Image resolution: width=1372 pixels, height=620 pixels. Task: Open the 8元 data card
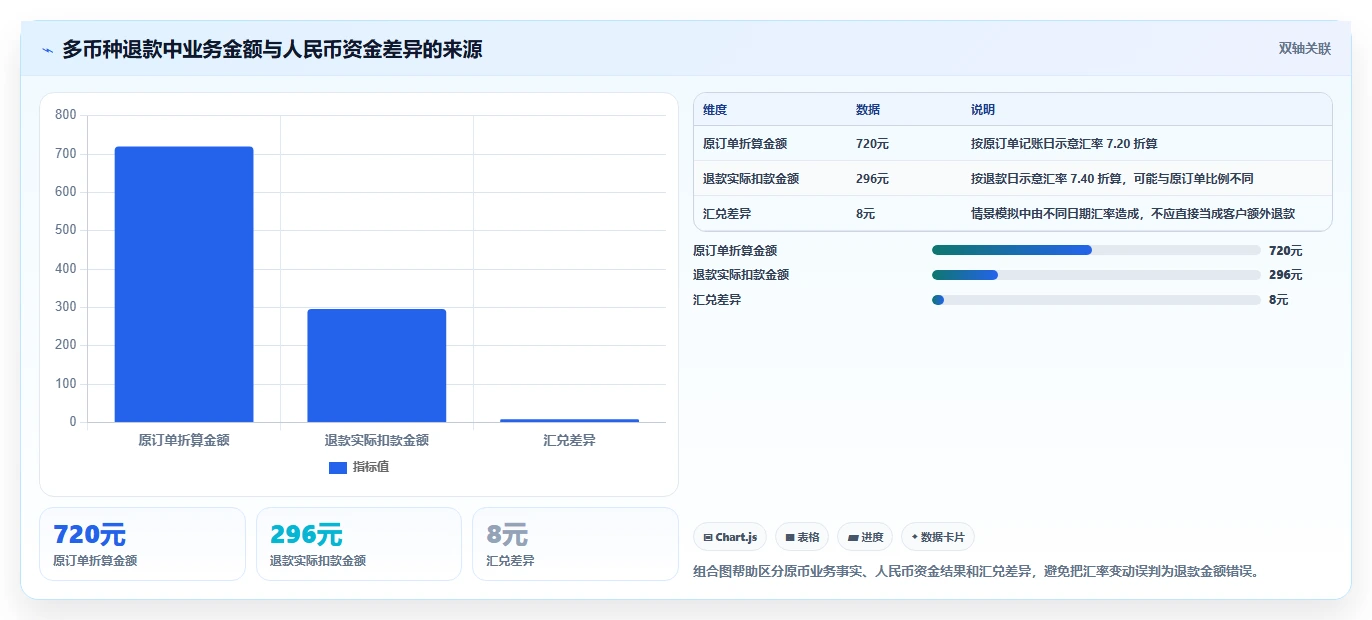pos(575,544)
